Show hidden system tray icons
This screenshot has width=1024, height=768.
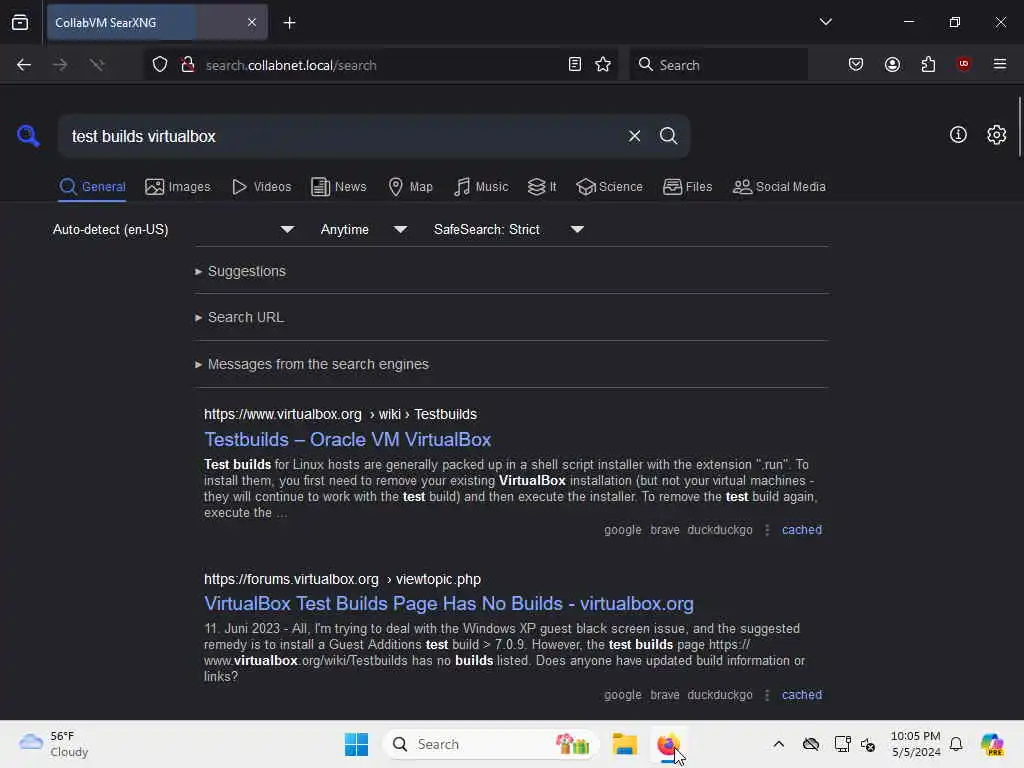tap(778, 744)
